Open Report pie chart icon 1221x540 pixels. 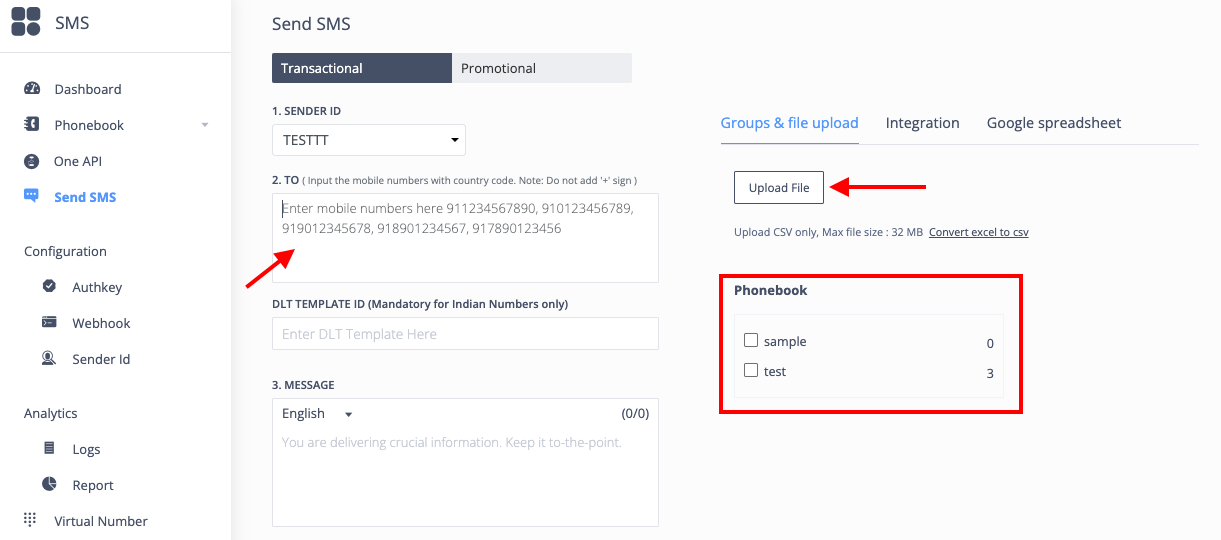[49, 484]
